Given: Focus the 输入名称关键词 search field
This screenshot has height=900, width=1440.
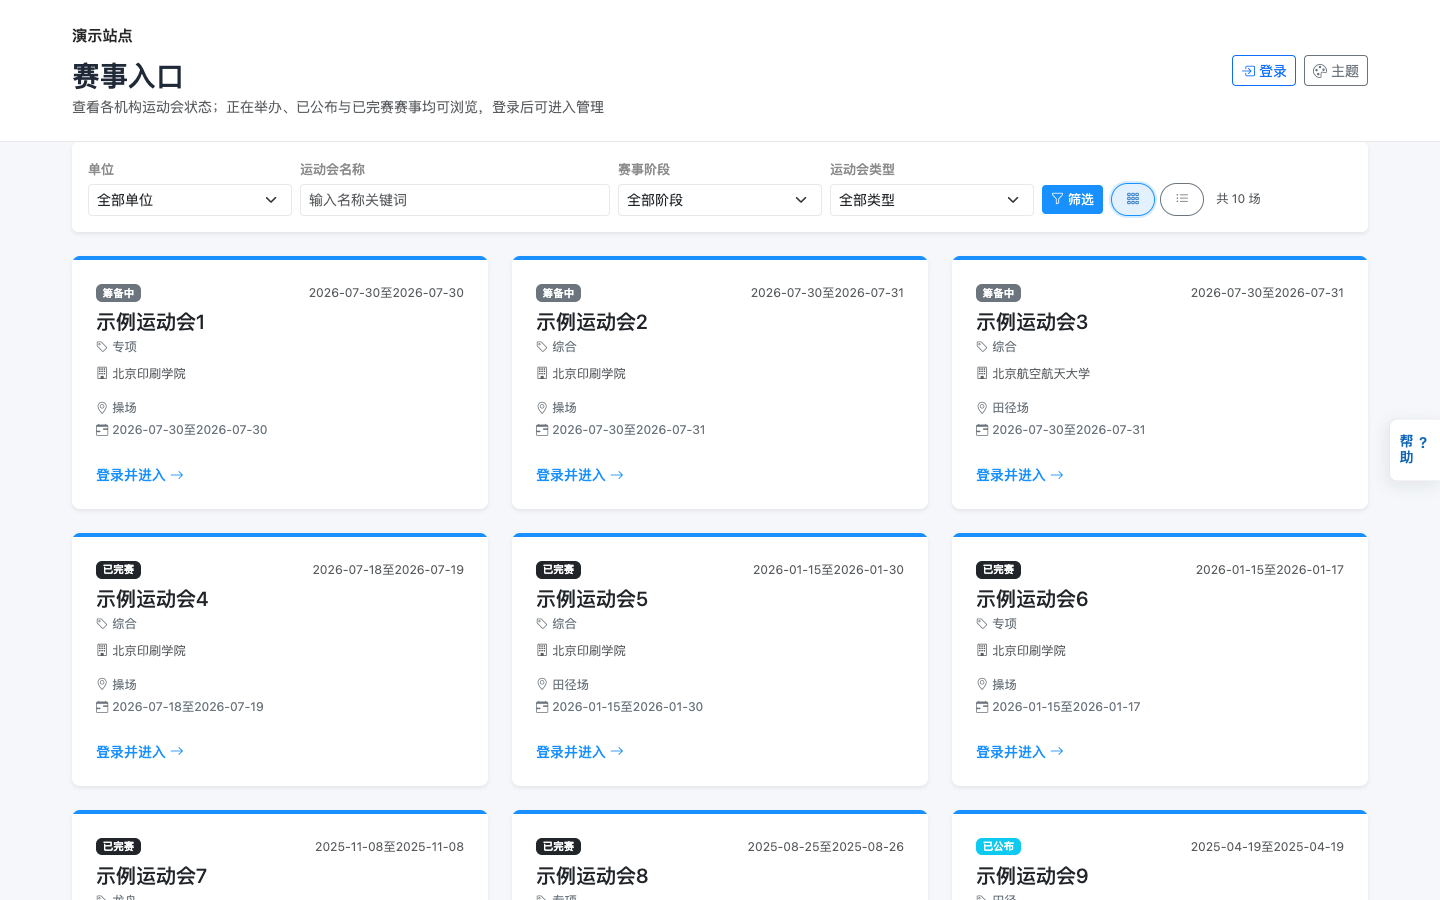Looking at the screenshot, I should [455, 200].
